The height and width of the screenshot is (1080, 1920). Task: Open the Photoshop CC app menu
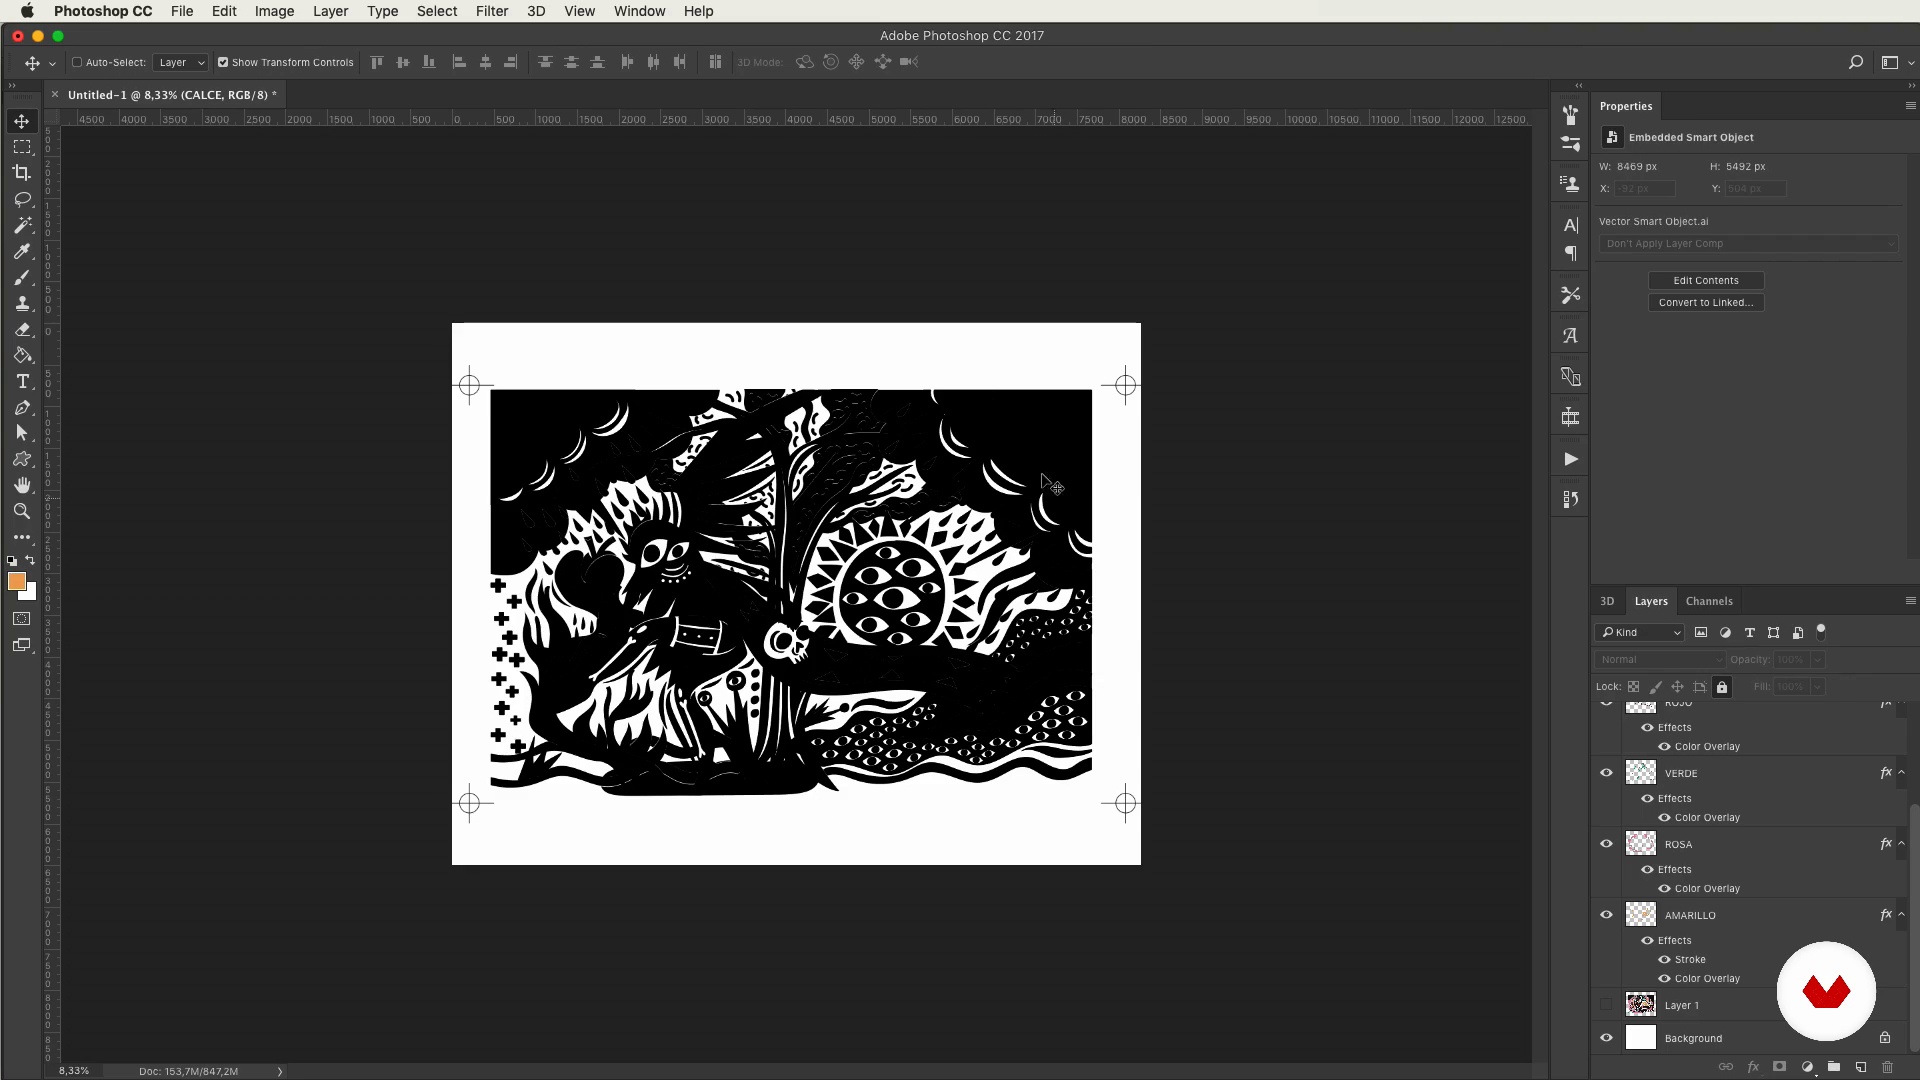(x=103, y=11)
